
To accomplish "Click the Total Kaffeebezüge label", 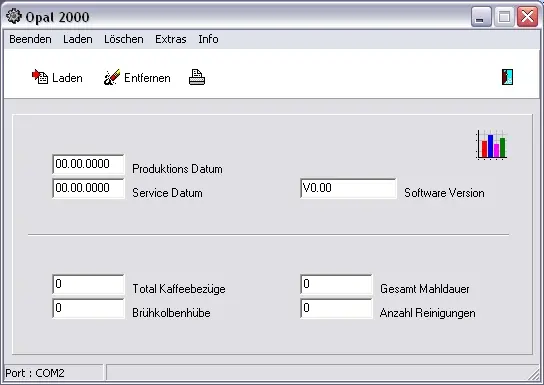I will pyautogui.click(x=179, y=289).
